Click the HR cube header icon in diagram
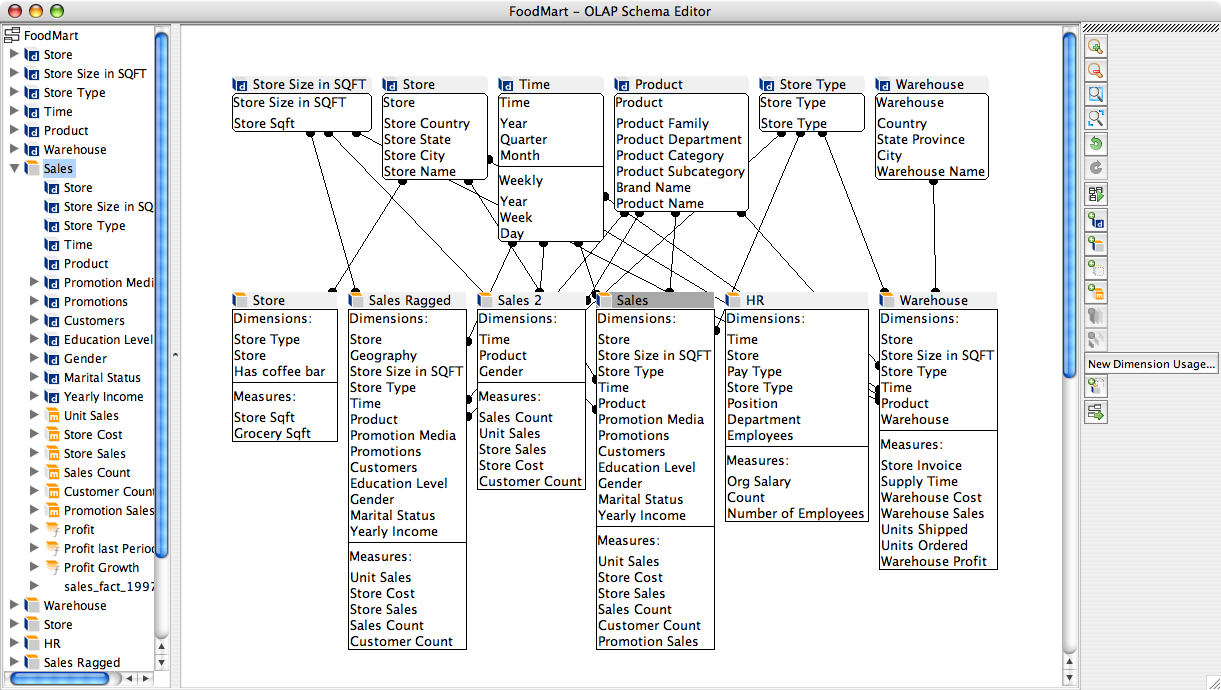 pyautogui.click(x=734, y=300)
